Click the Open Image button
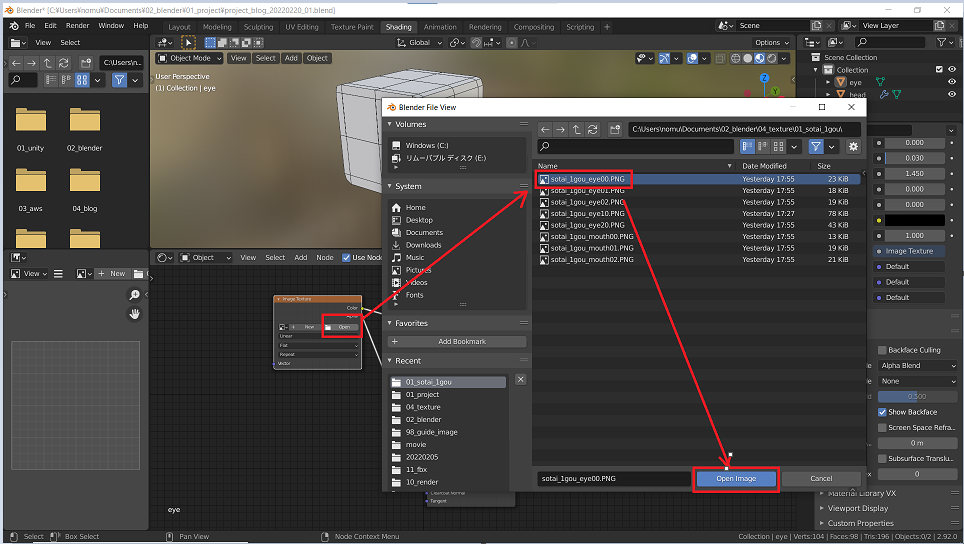This screenshot has width=964, height=544. pos(736,478)
